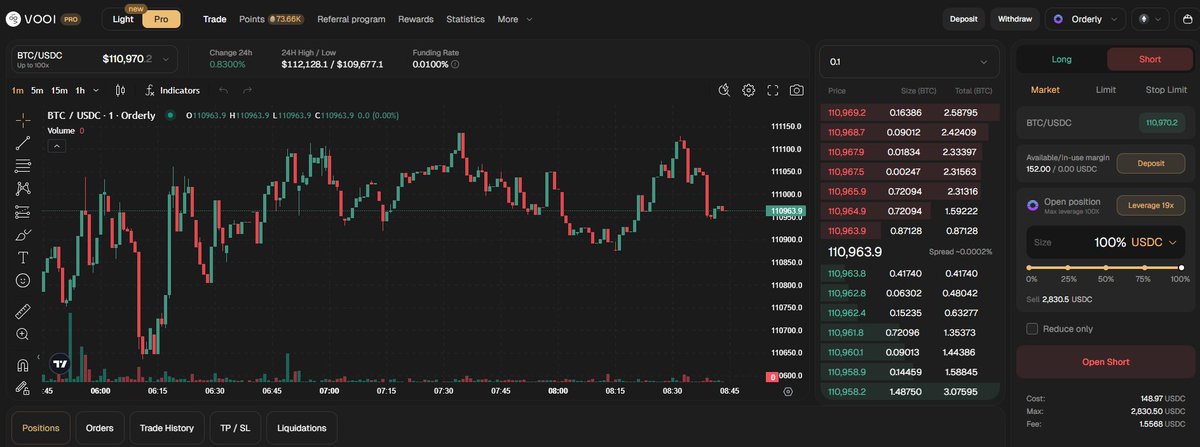Select the 15m timeframe
This screenshot has width=1200, height=447.
[x=59, y=90]
